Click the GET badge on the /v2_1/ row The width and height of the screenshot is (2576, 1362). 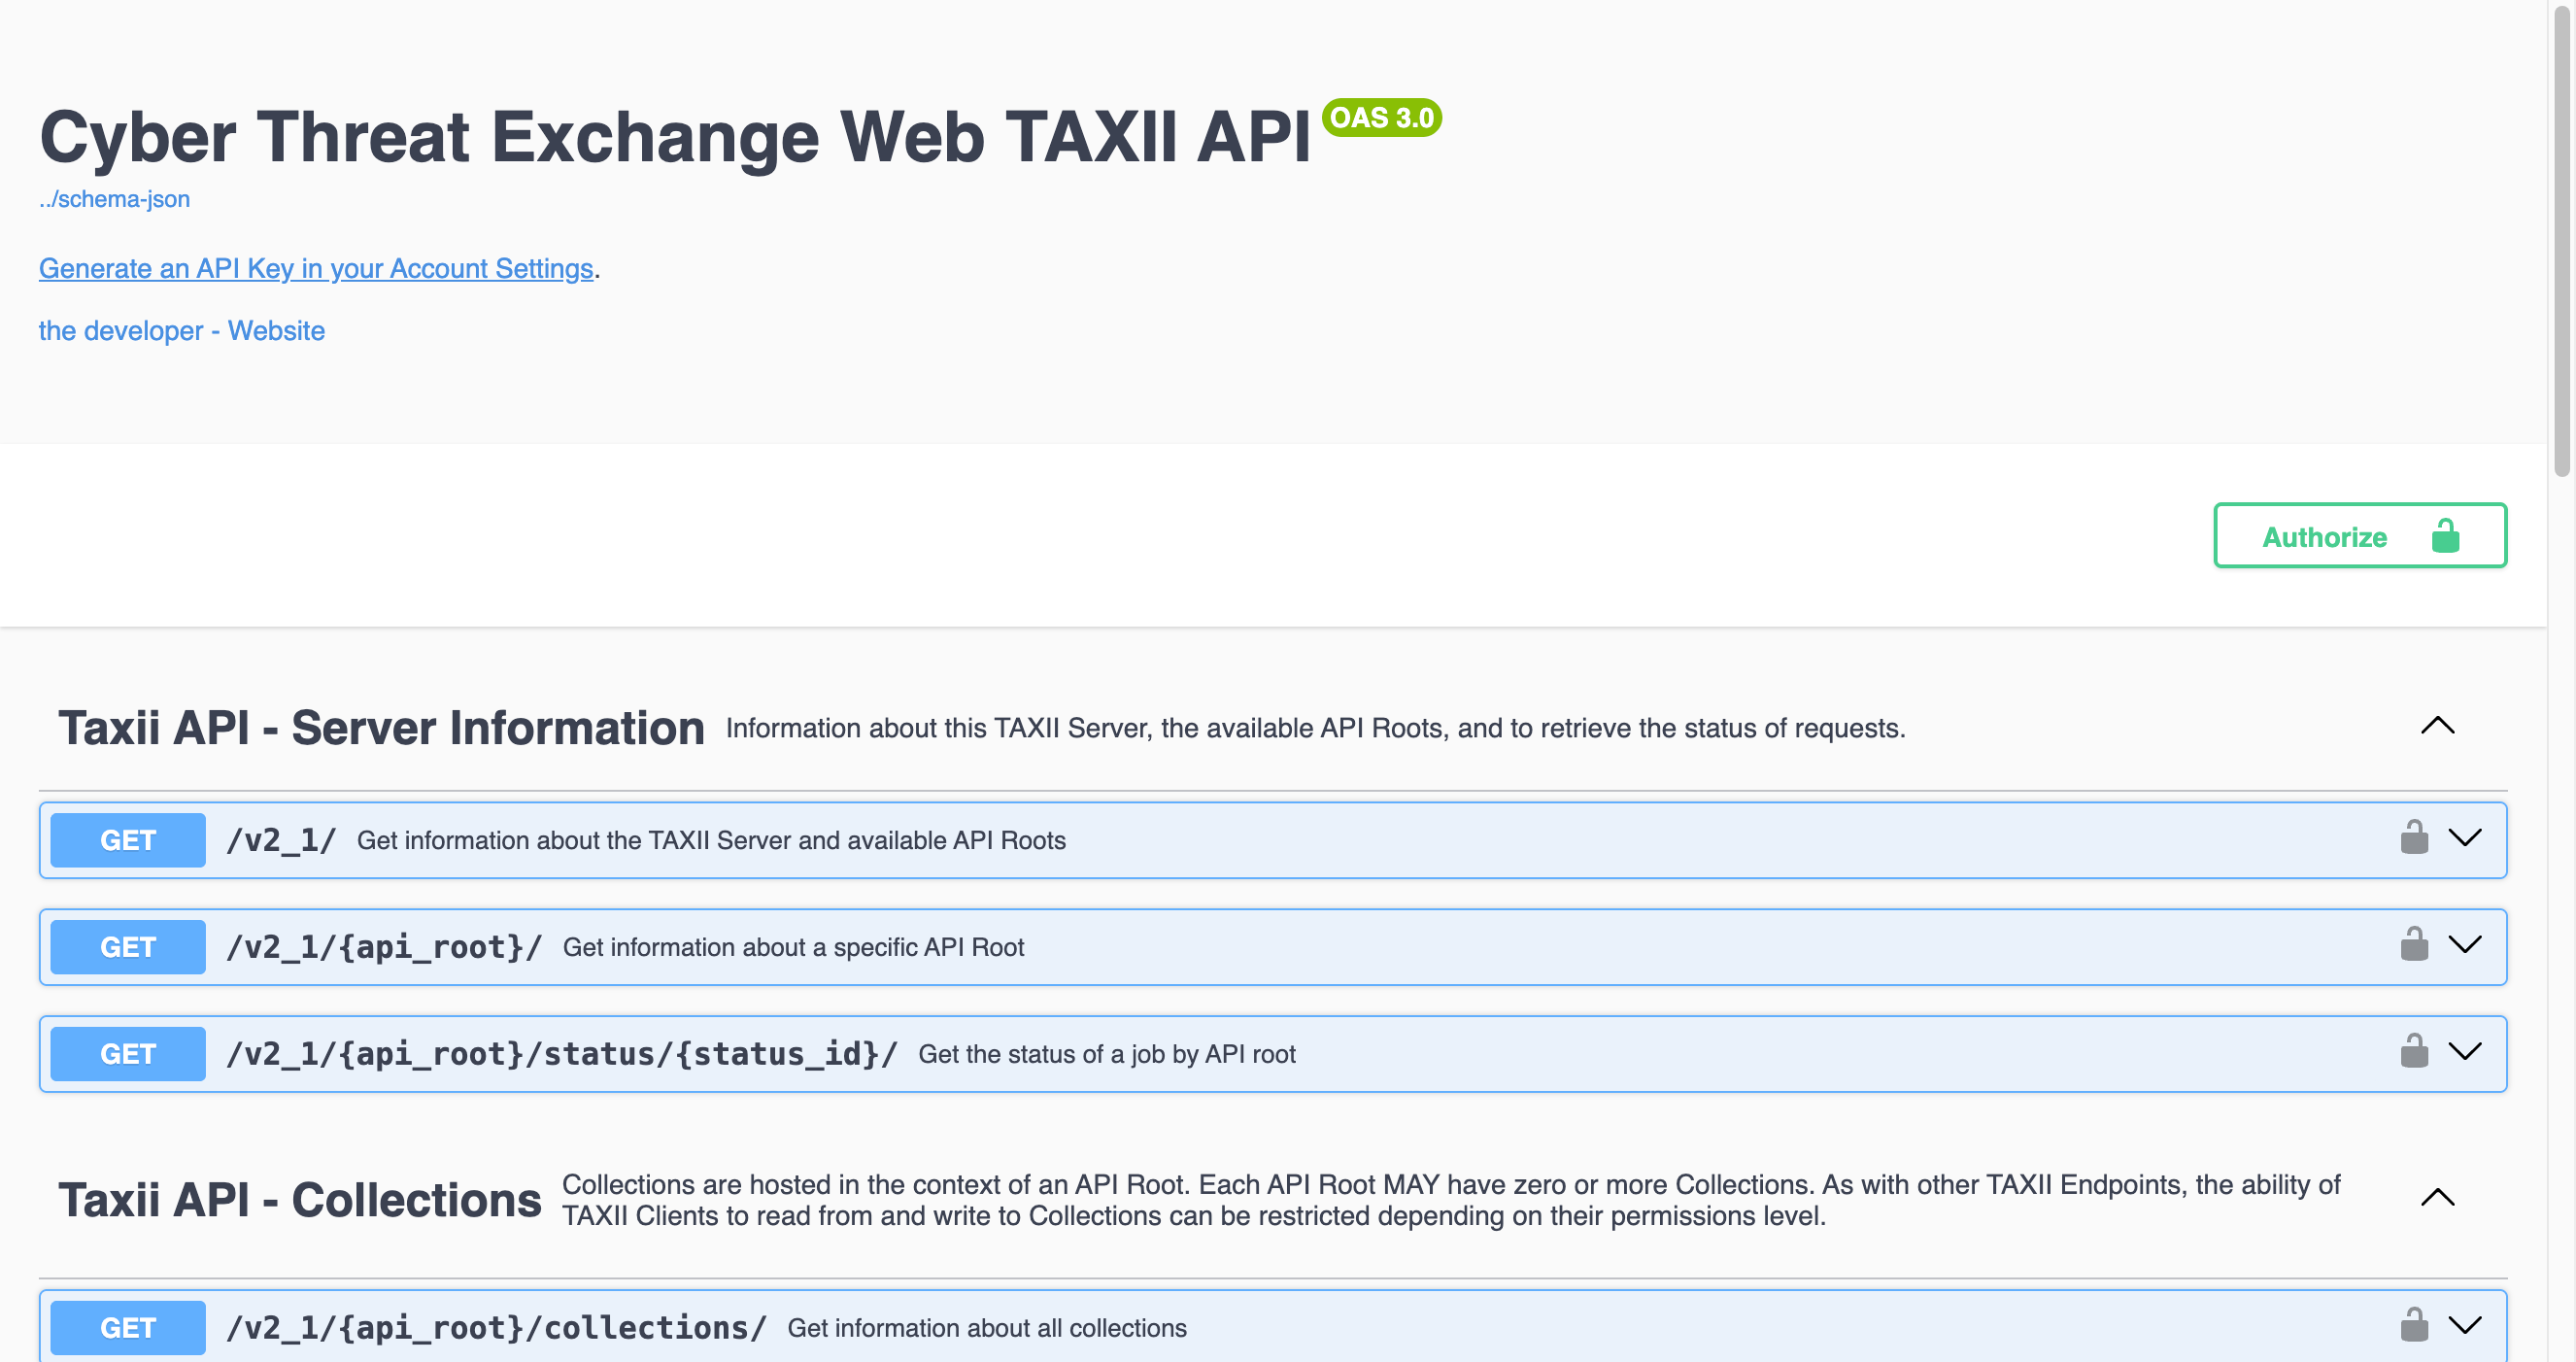(x=127, y=839)
